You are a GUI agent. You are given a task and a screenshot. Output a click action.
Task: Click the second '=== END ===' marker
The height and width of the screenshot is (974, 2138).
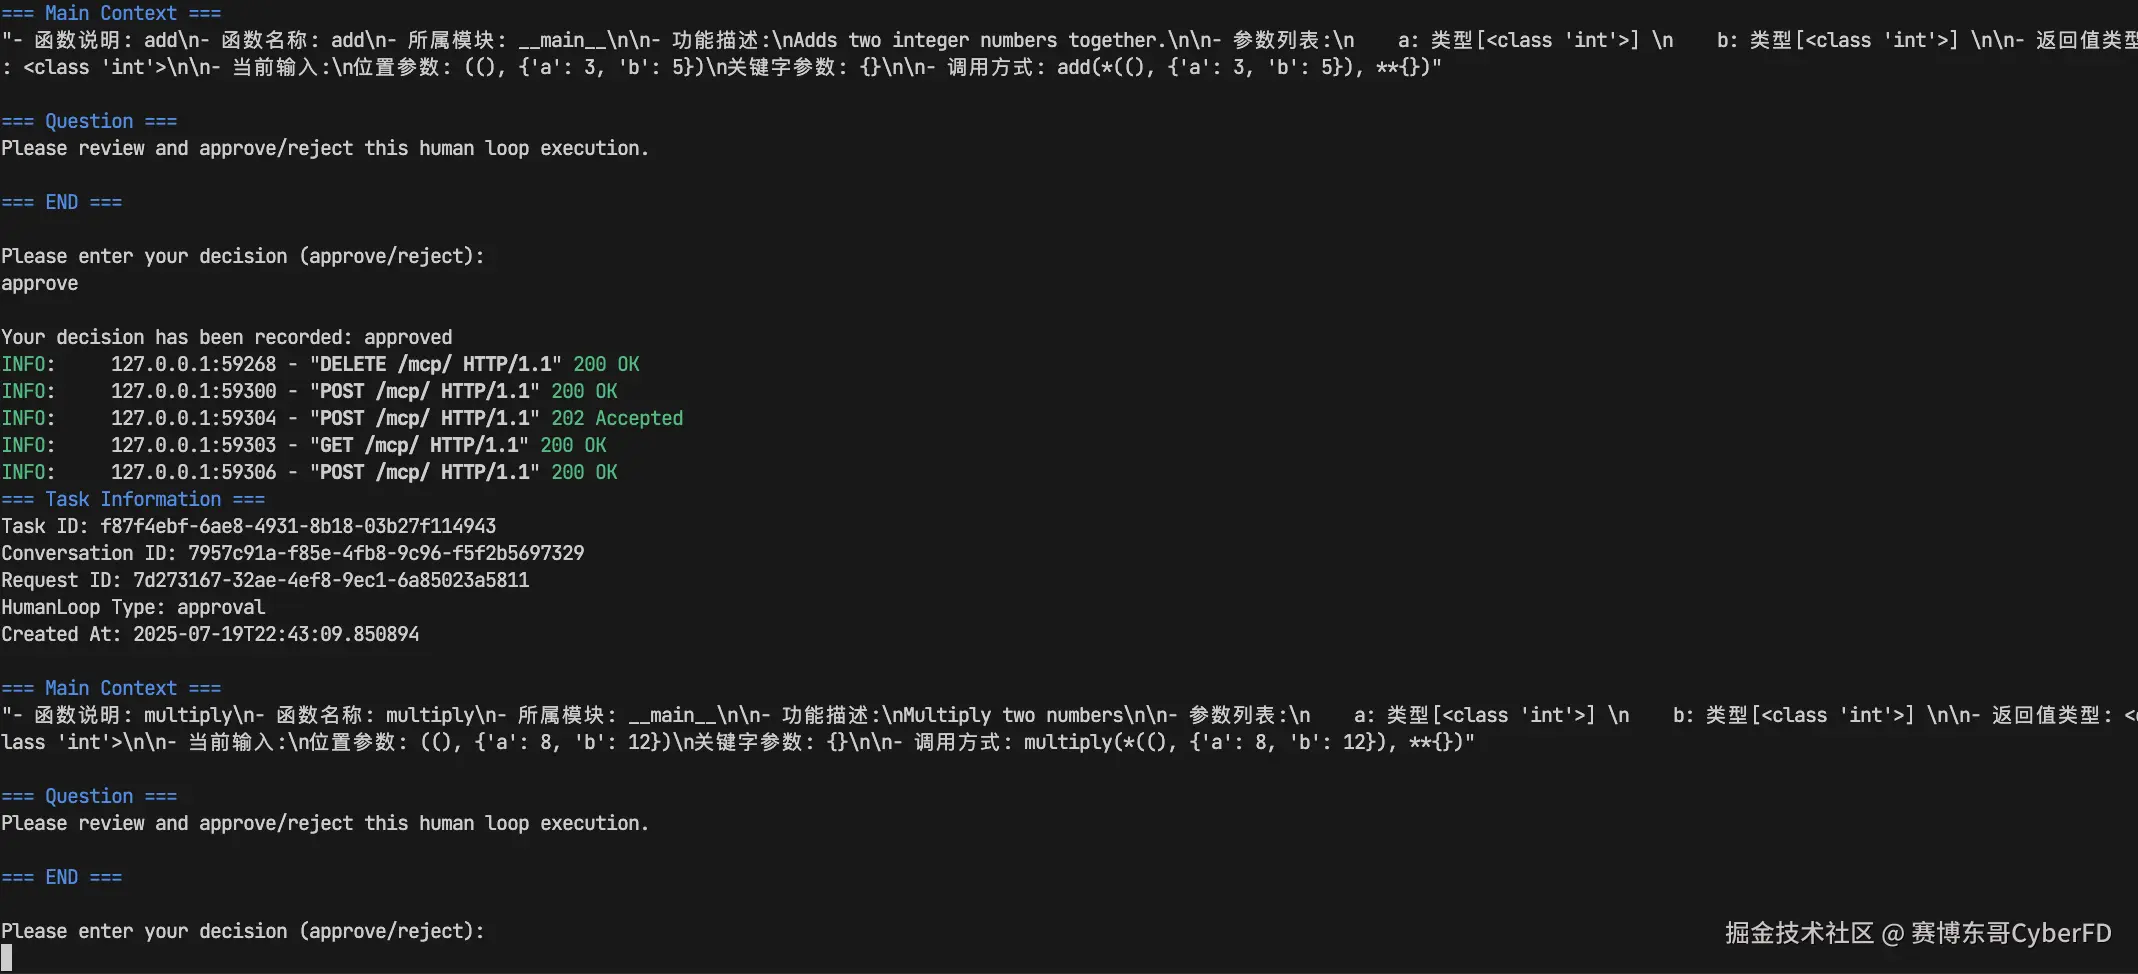pyautogui.click(x=62, y=877)
